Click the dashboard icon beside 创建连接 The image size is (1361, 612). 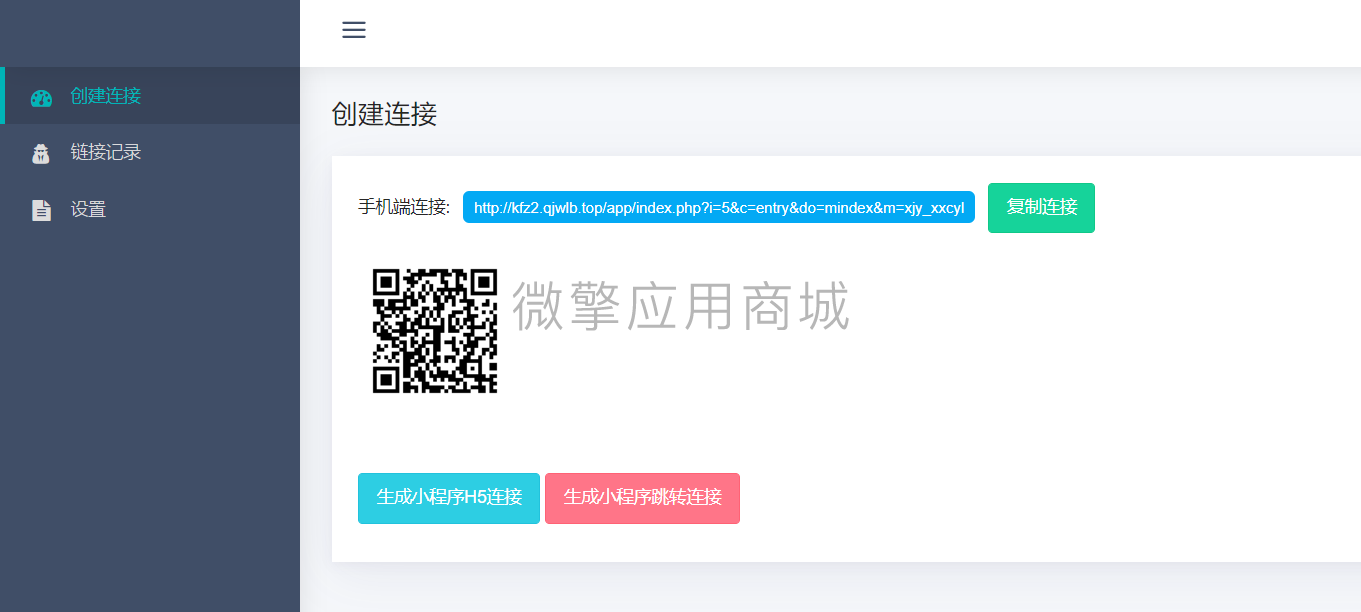(x=41, y=97)
